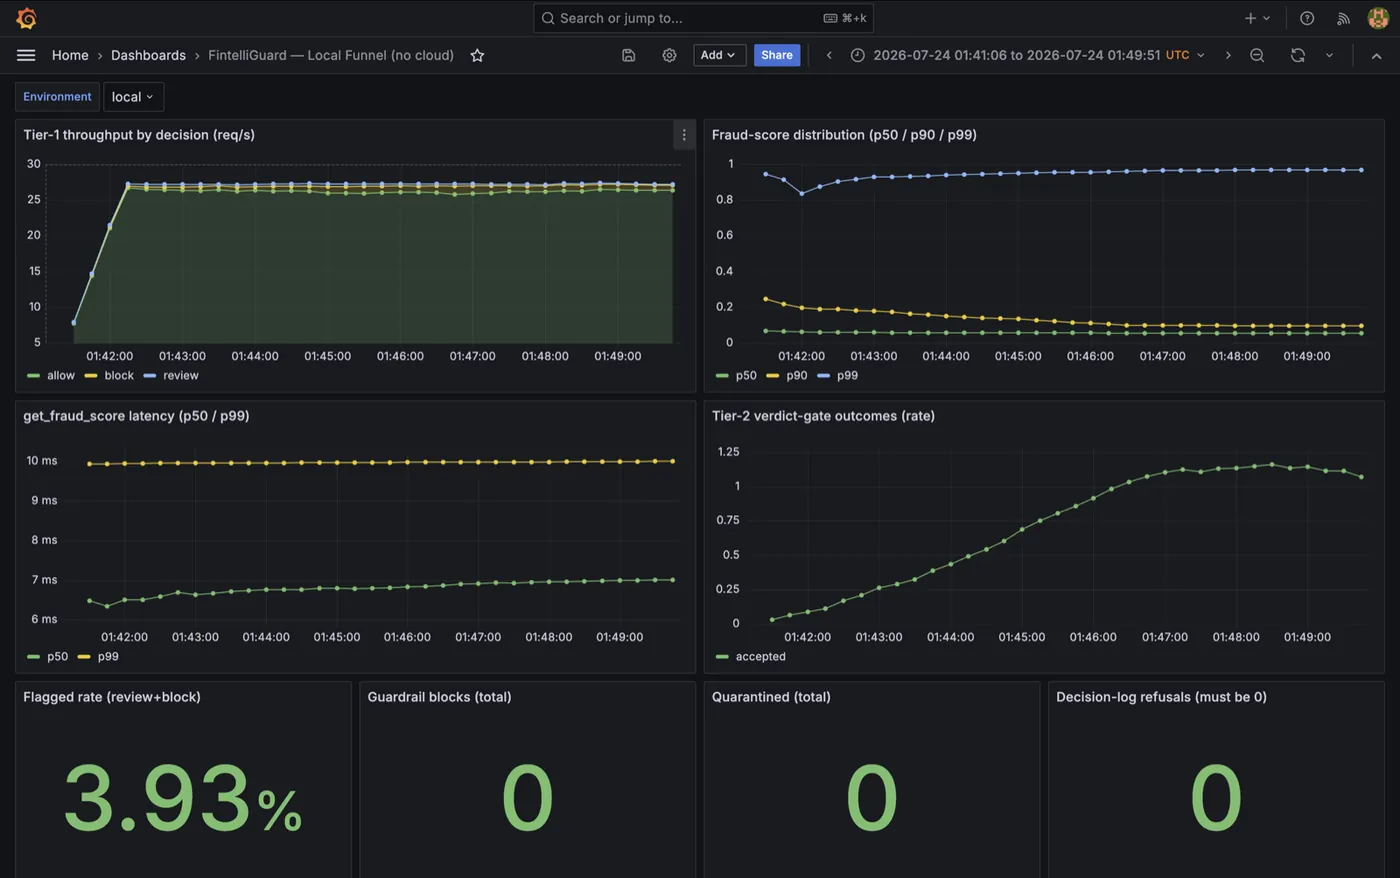The image size is (1400, 878).
Task: Open the user profile avatar
Action: point(1378,18)
